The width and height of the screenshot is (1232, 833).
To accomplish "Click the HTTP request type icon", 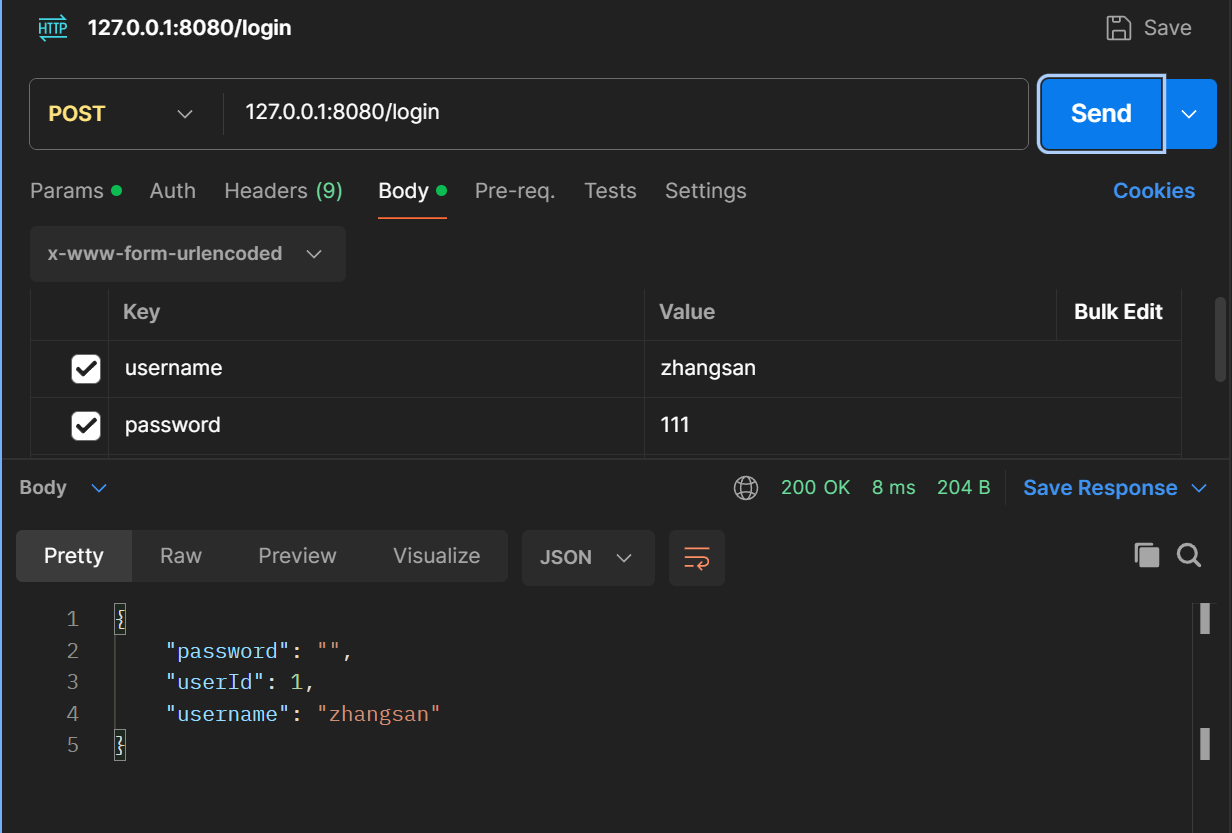I will pyautogui.click(x=53, y=27).
